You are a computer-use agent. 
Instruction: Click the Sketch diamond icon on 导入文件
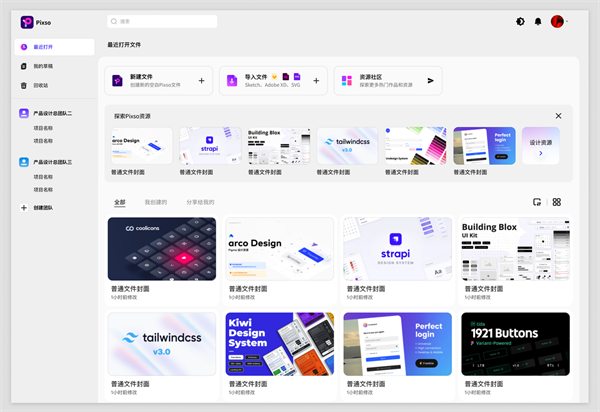click(274, 77)
